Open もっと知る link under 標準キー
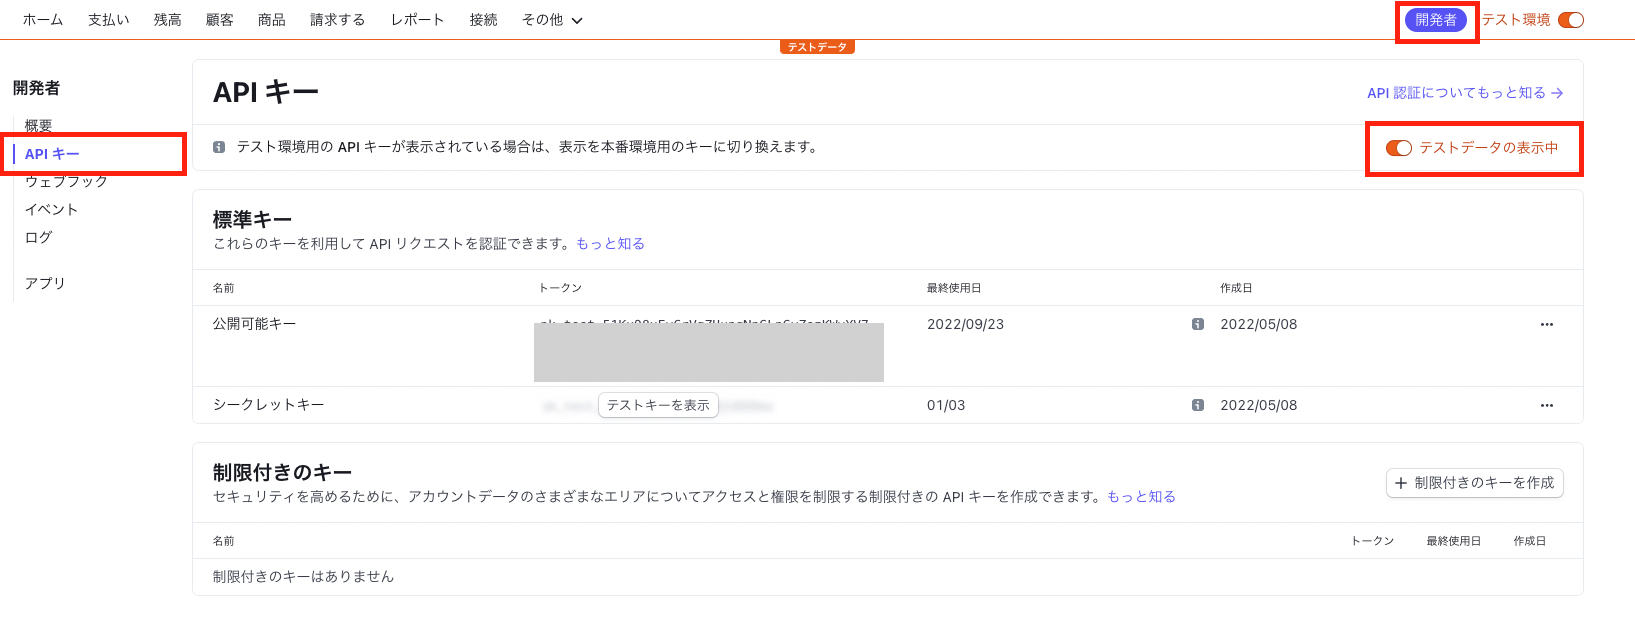The height and width of the screenshot is (630, 1635). tap(610, 243)
